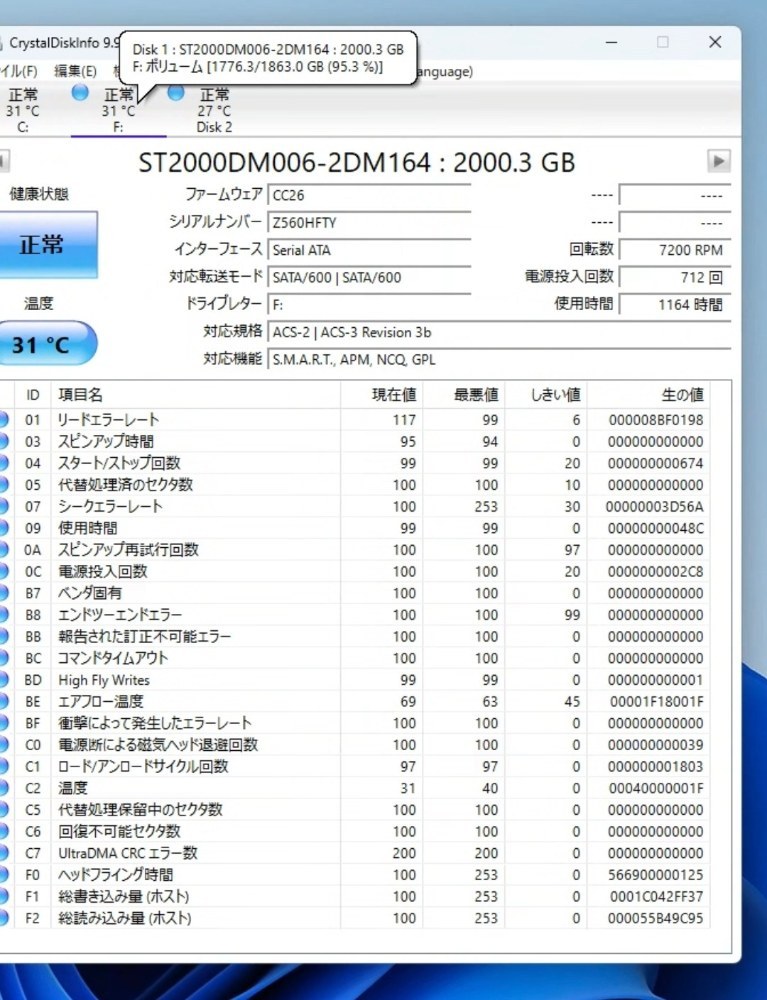The height and width of the screenshot is (1000, 767).
Task: Click the power-on count field 712 回
Action: tap(675, 277)
